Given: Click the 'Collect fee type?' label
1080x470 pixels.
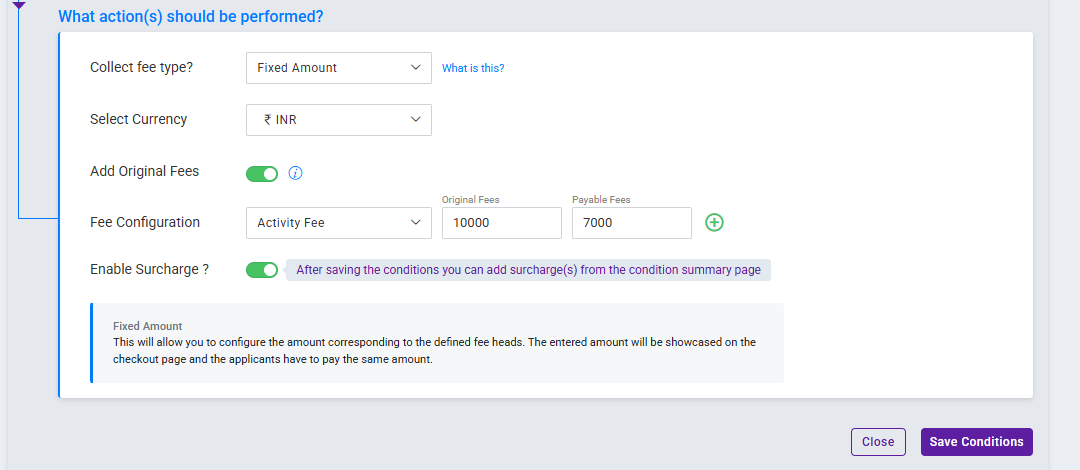Looking at the screenshot, I should click(x=141, y=68).
